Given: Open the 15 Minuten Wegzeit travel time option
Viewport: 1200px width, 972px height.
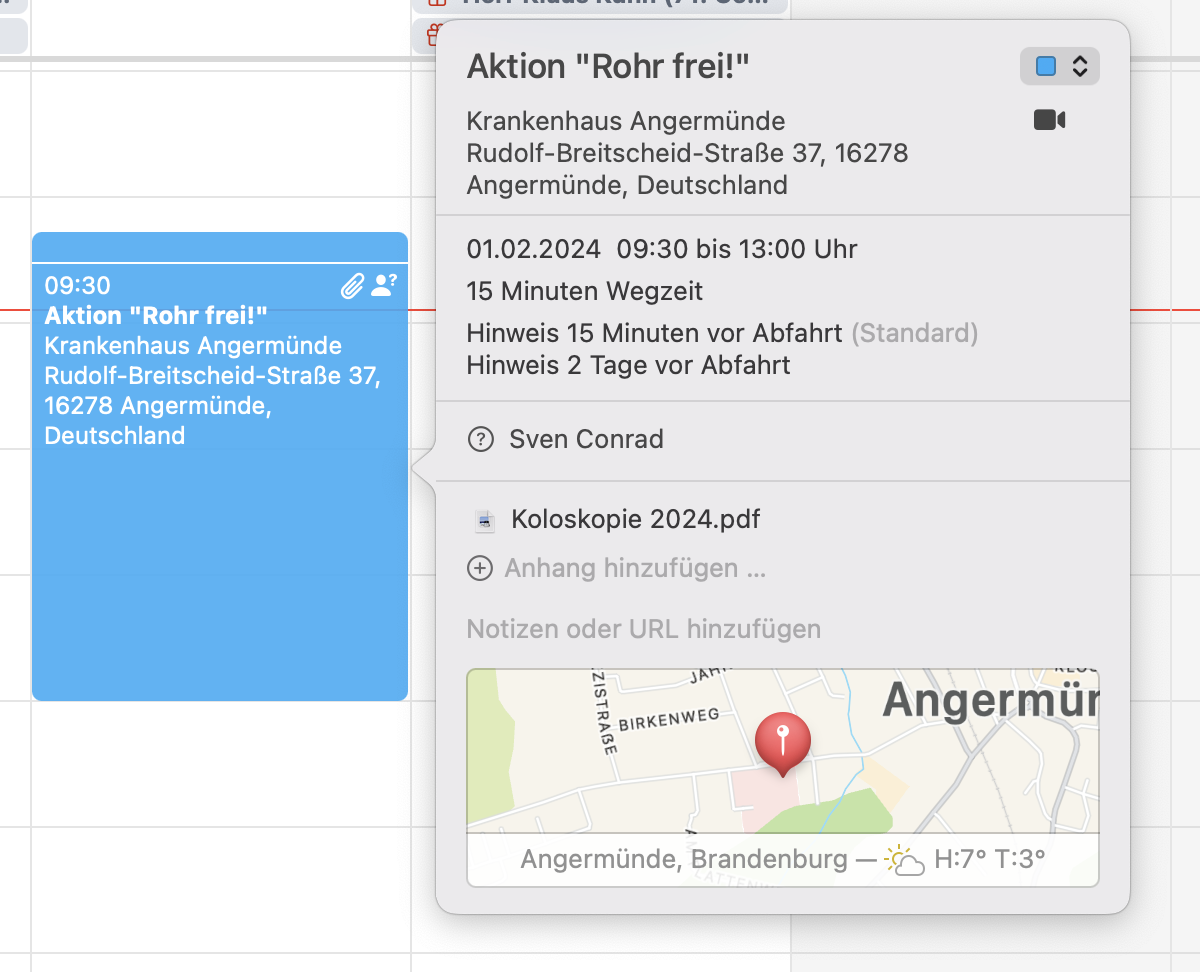Looking at the screenshot, I should [x=585, y=292].
